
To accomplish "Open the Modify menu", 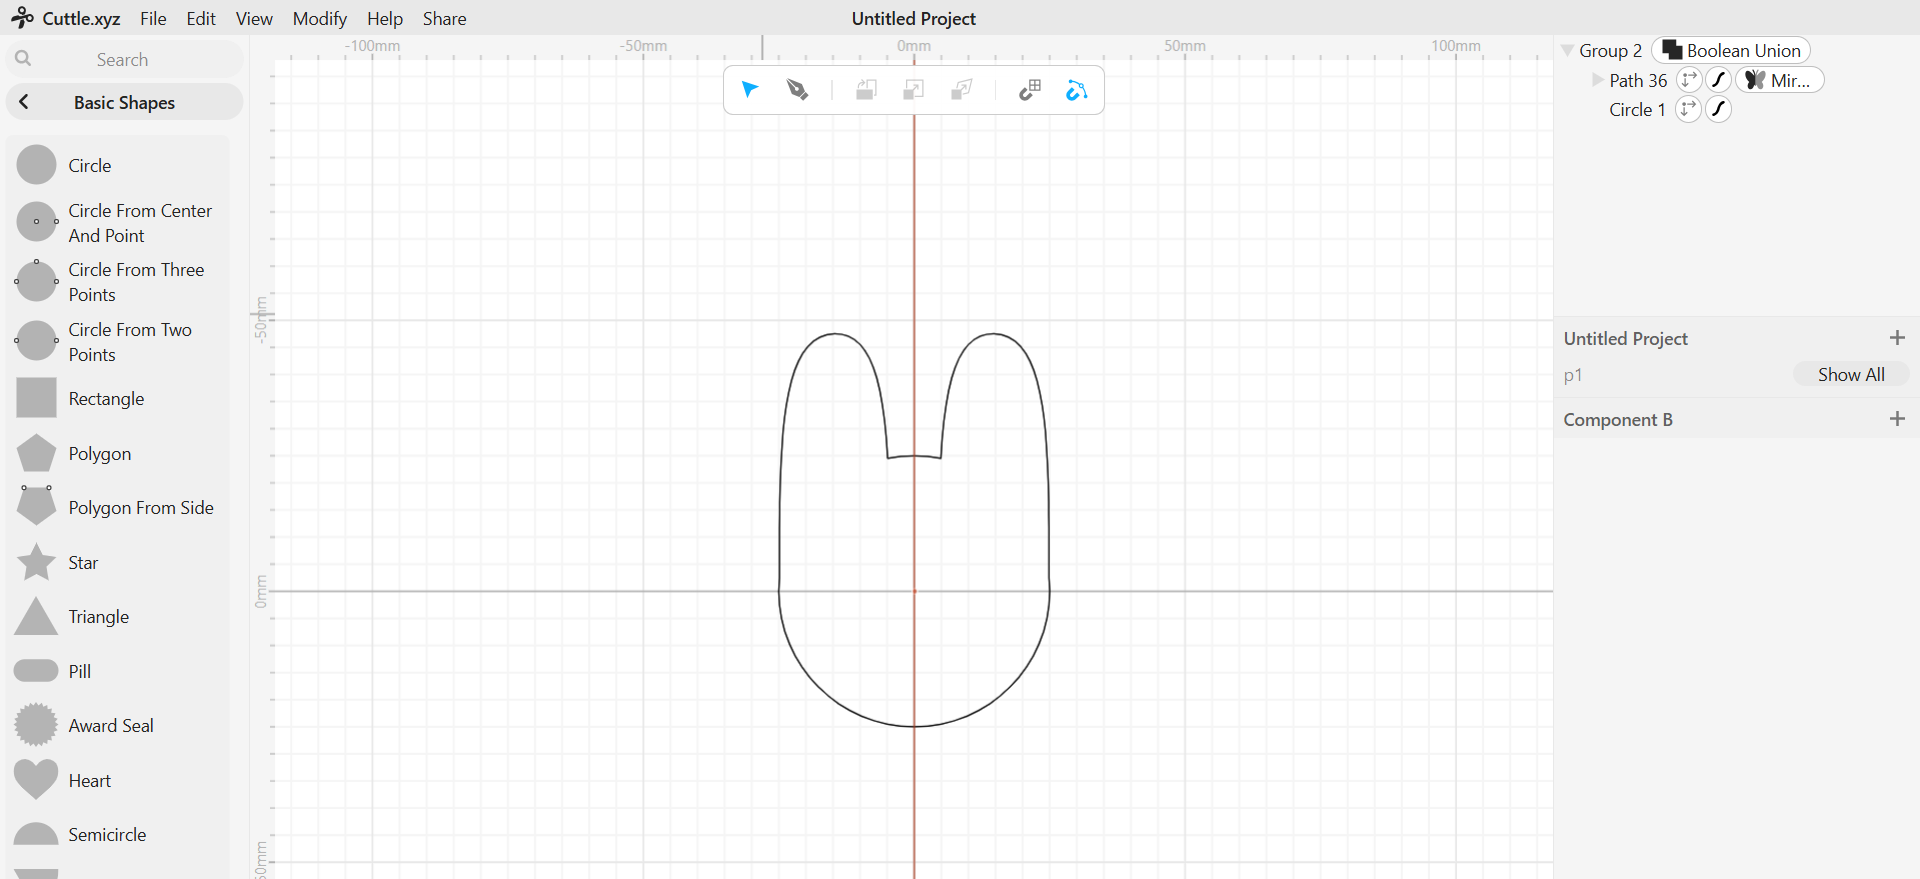I will point(319,18).
